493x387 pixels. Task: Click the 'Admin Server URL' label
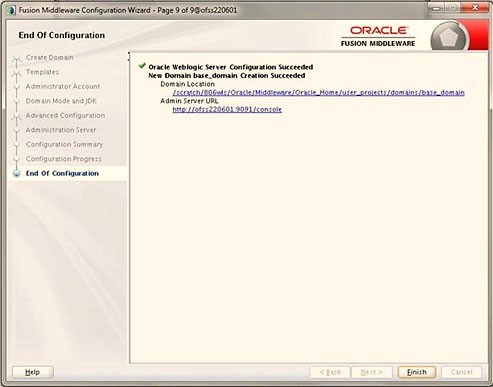coord(189,101)
